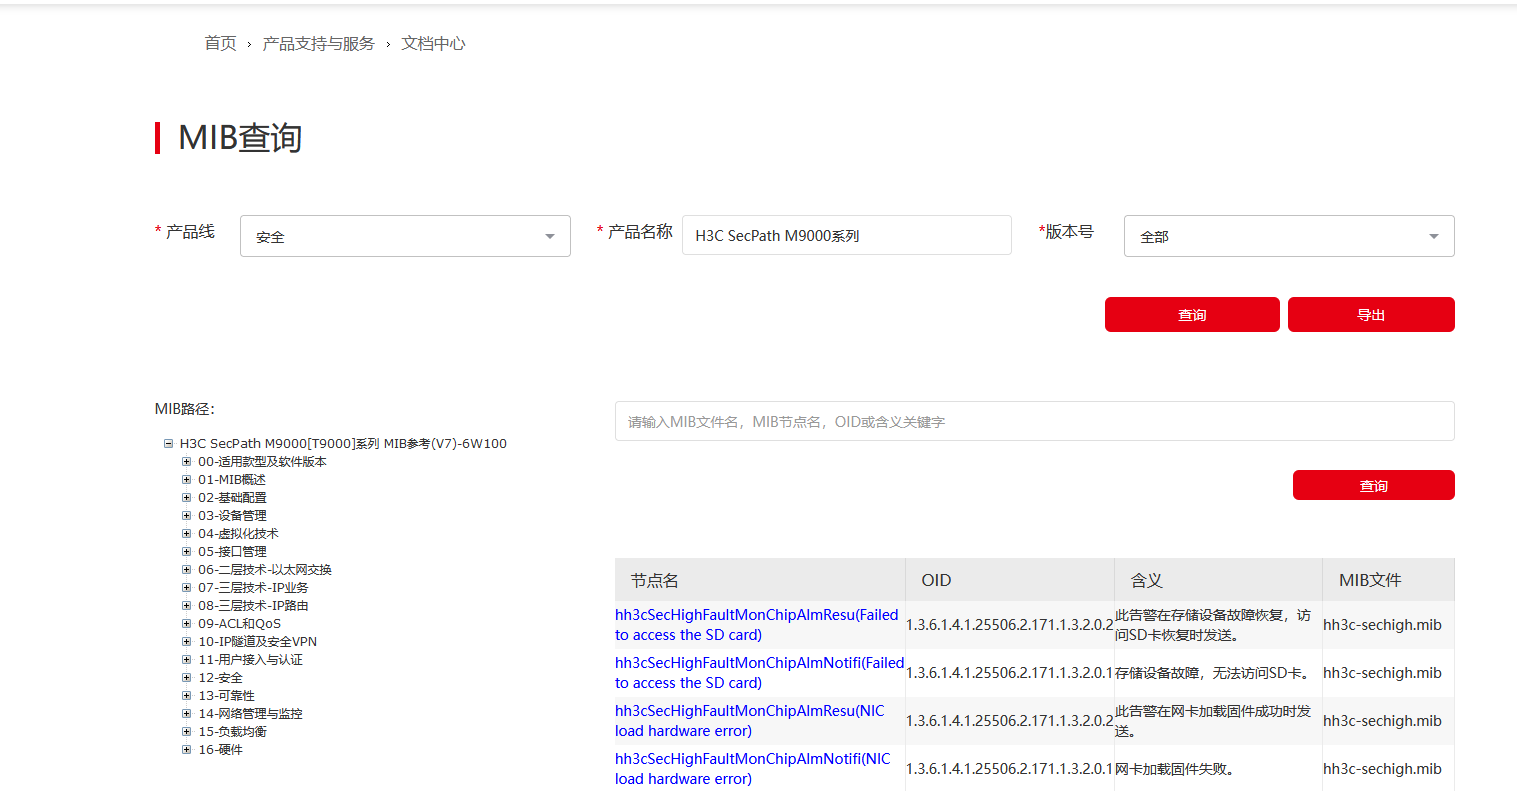Click the 查询 button below the keyword search box
This screenshot has height=791, width=1517.
coord(1374,485)
